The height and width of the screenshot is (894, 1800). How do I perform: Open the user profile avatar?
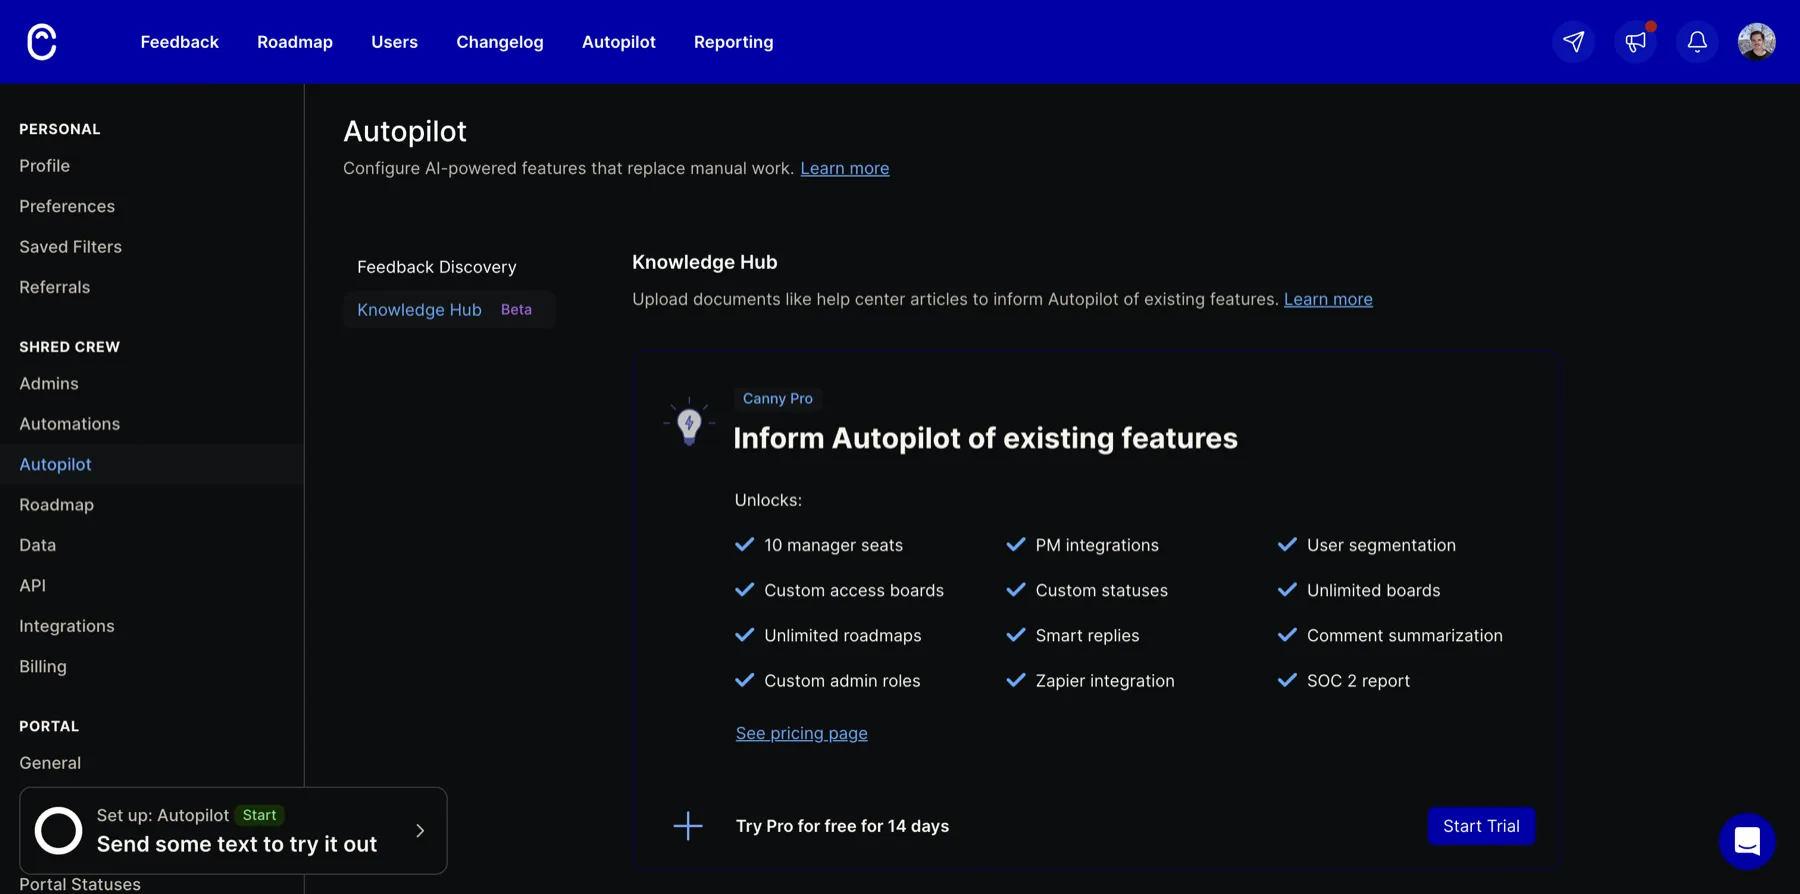click(x=1757, y=42)
